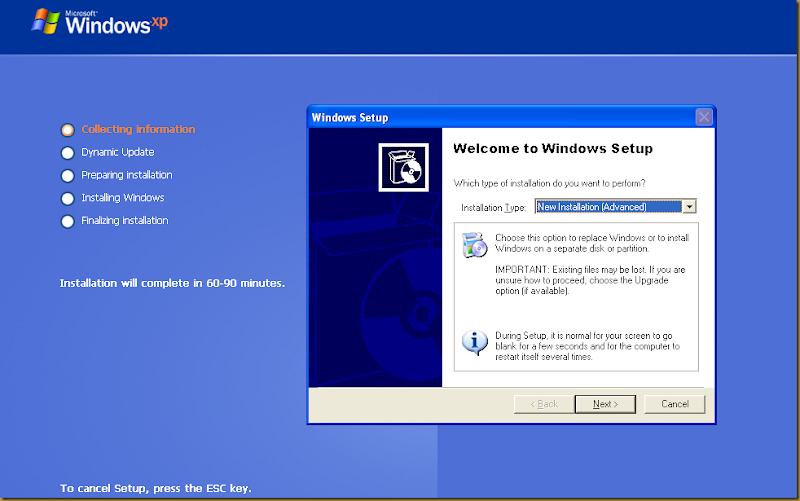Click the computer with CD installation icon

coord(474,245)
